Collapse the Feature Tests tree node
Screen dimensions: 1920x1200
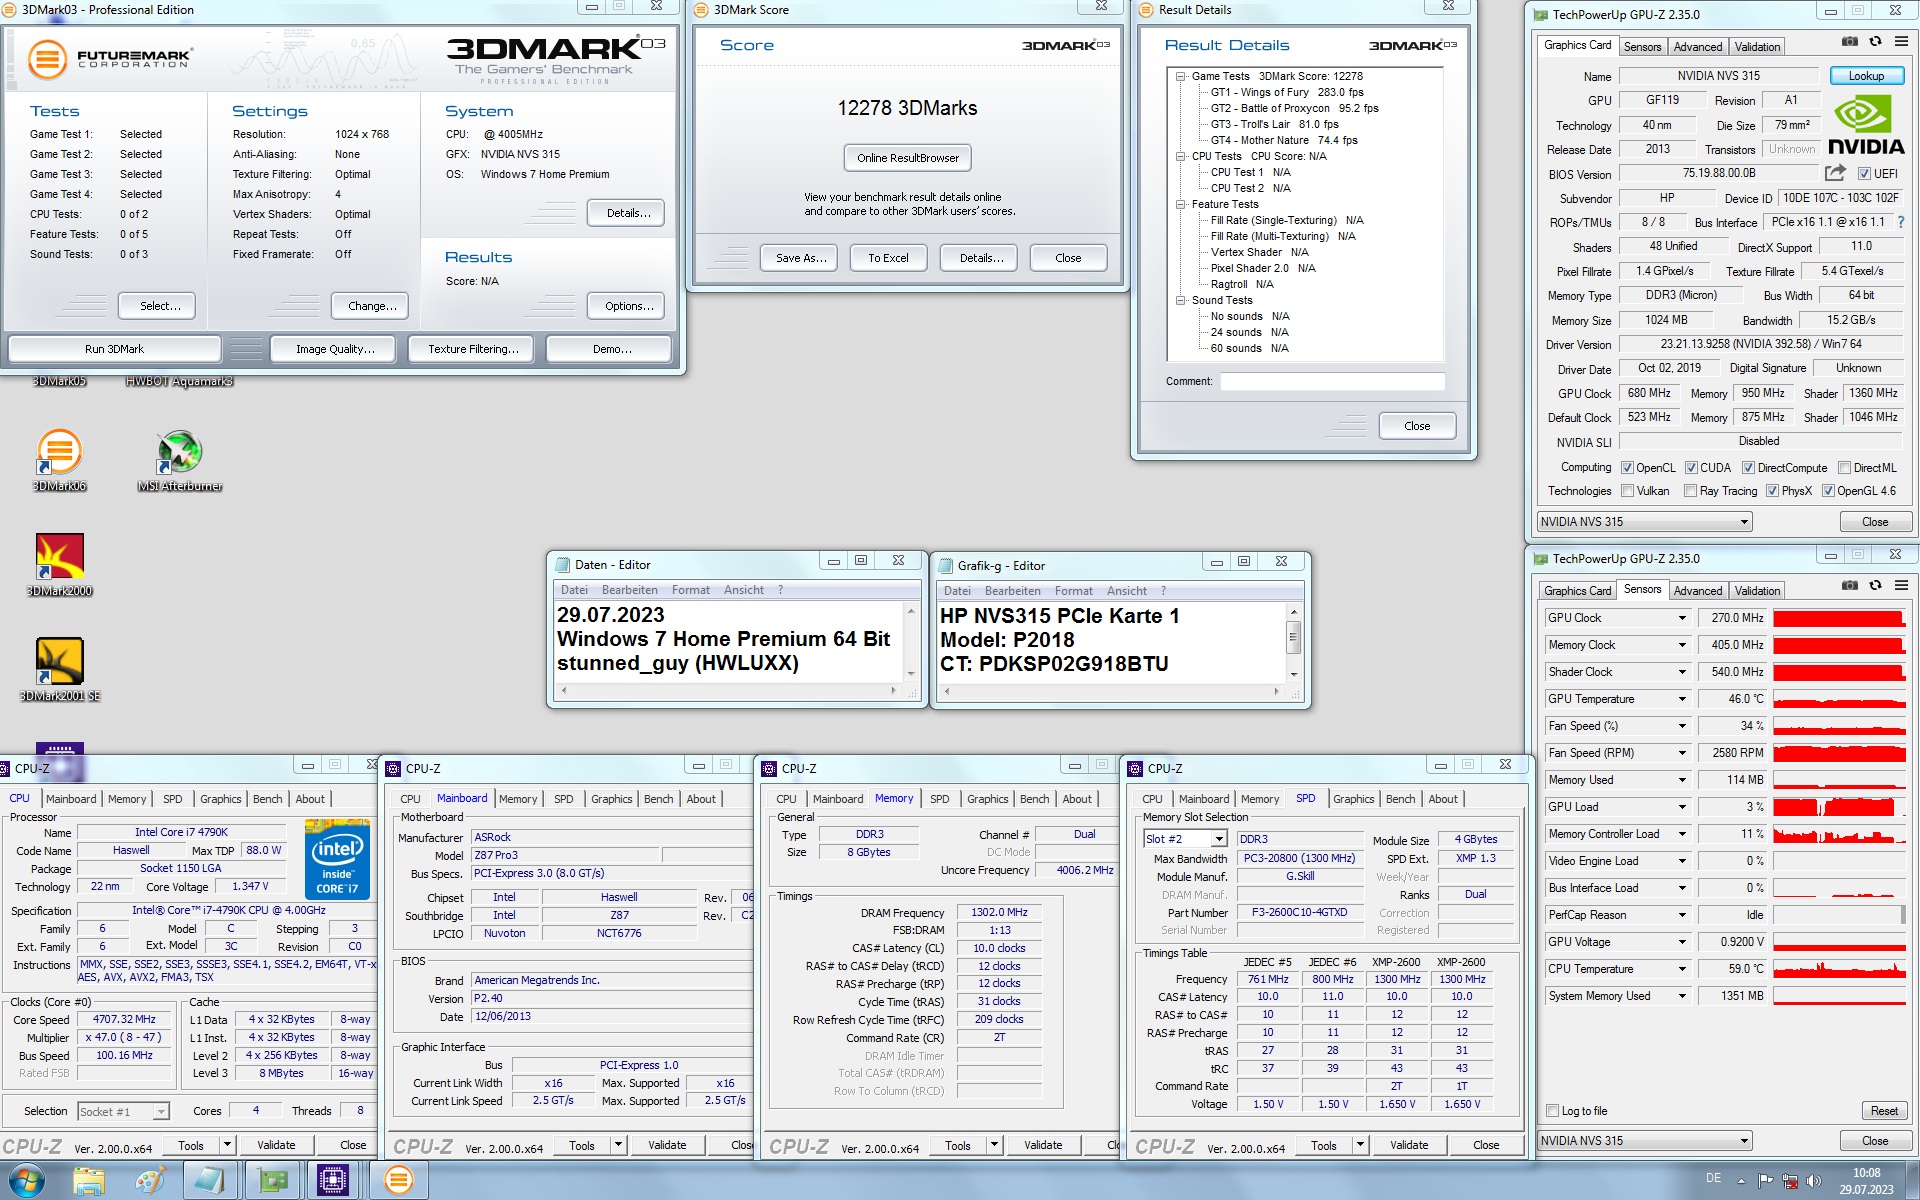(x=1180, y=204)
